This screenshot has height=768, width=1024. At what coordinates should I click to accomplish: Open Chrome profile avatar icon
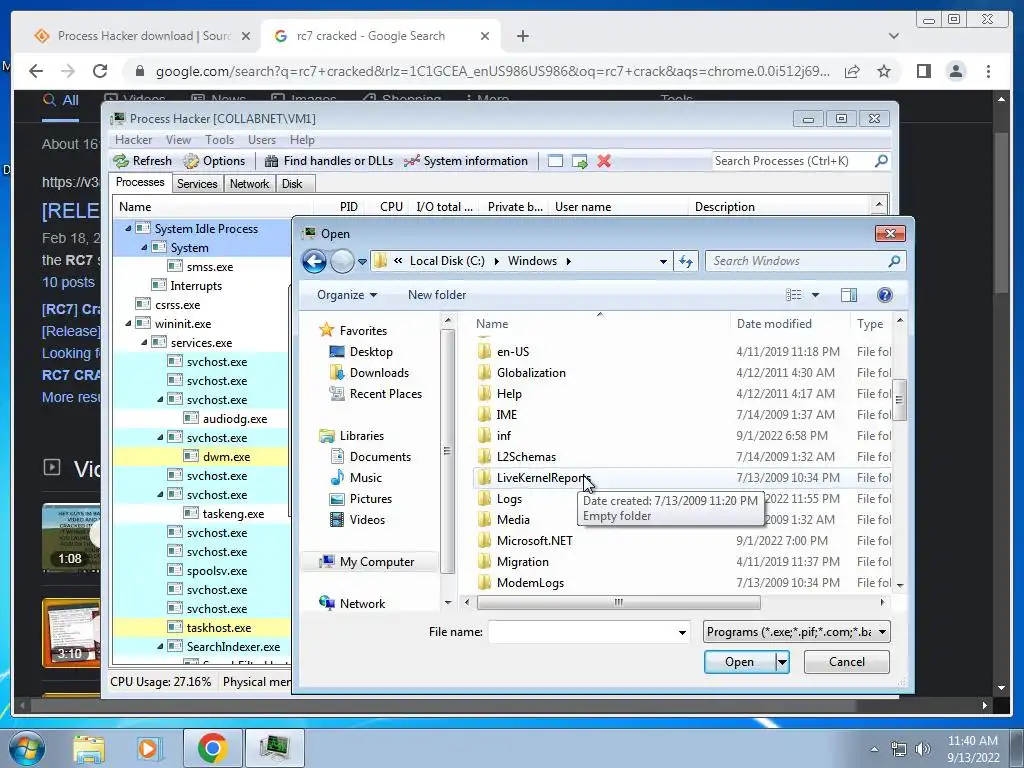[955, 71]
